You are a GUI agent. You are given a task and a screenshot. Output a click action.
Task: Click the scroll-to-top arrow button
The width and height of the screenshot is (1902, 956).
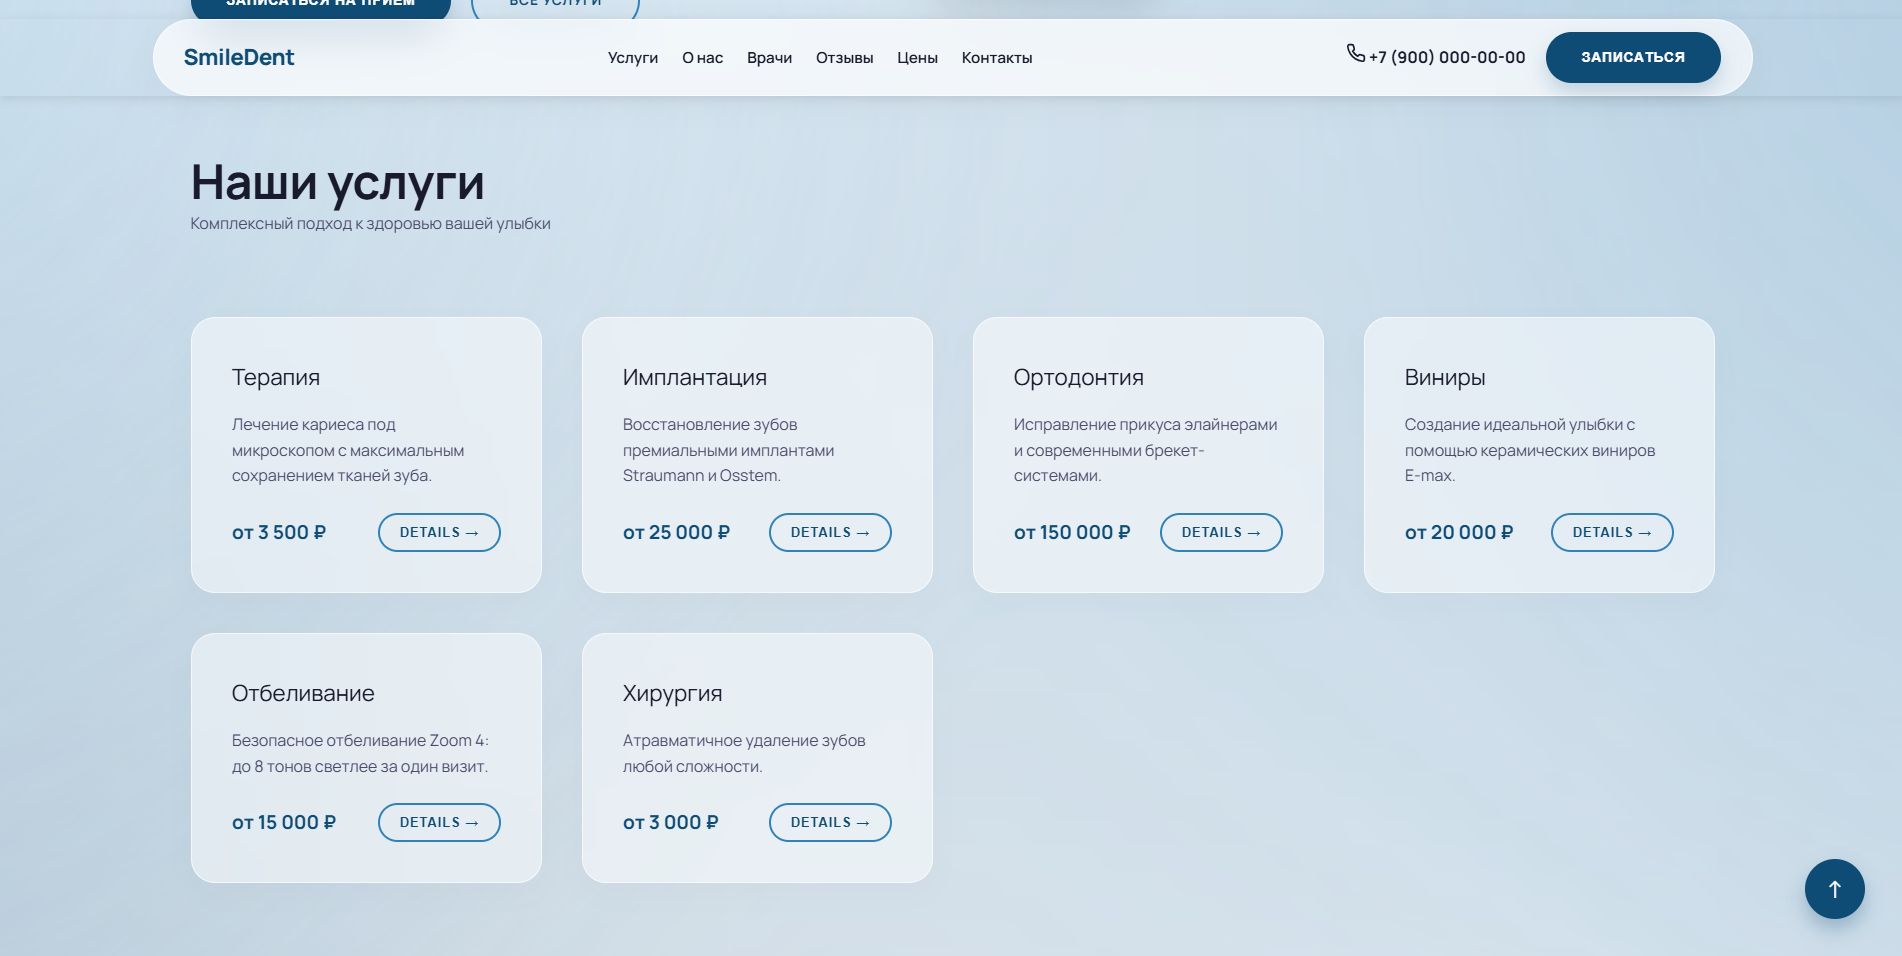point(1834,888)
